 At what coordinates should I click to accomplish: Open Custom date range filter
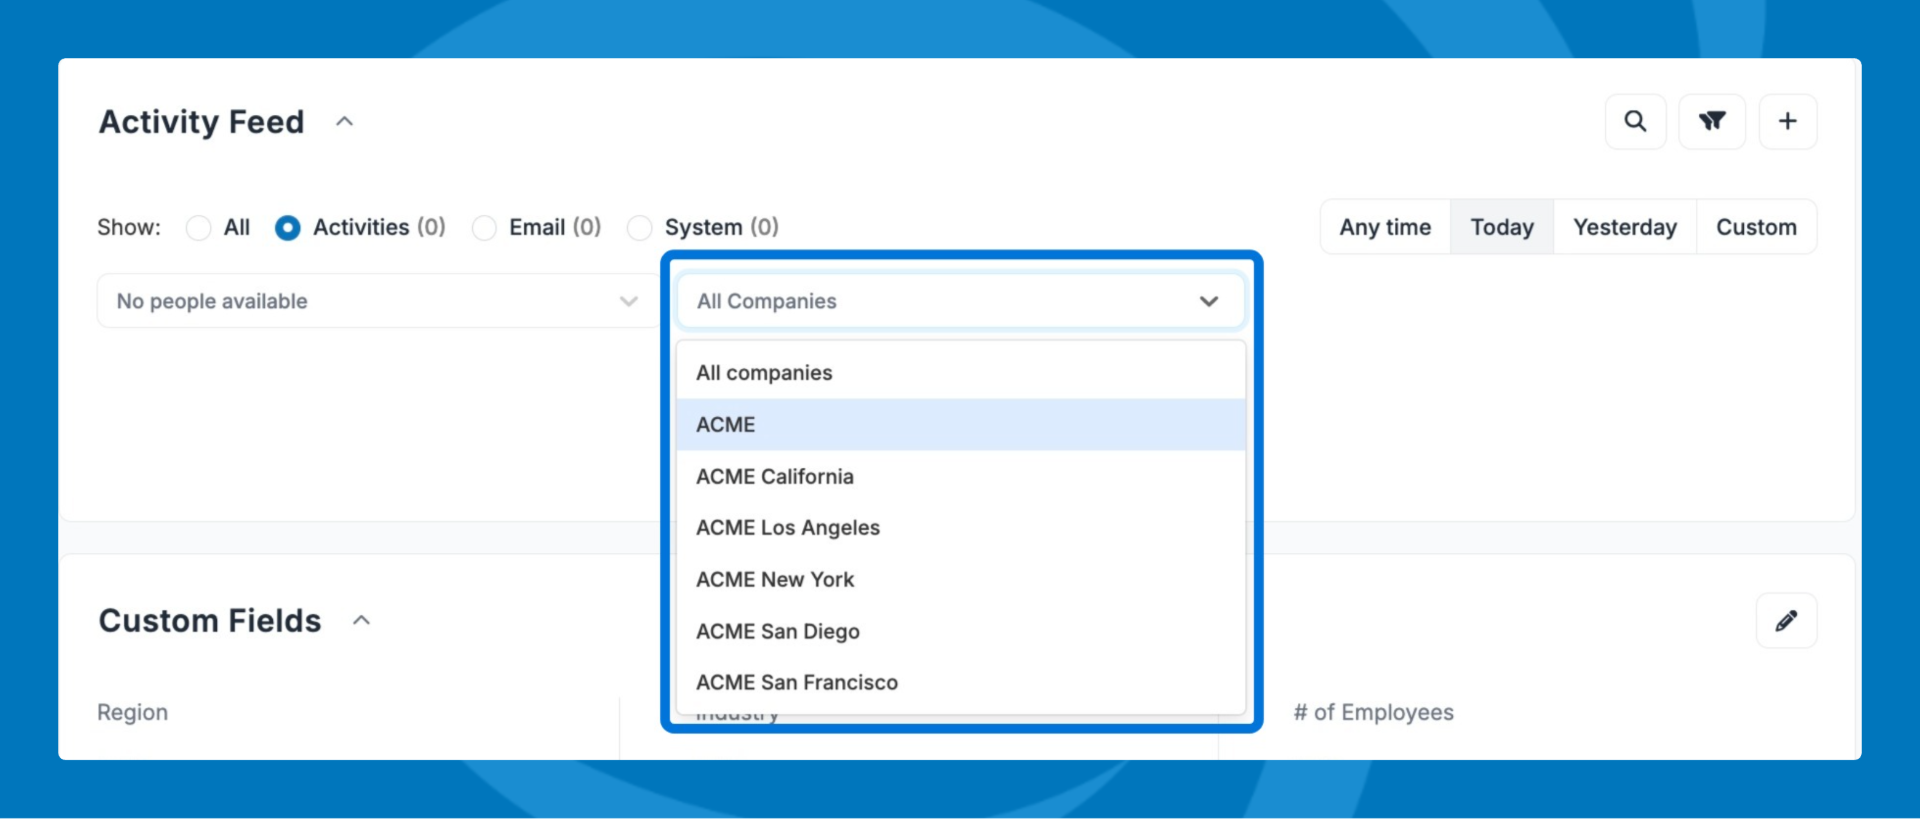[x=1756, y=227]
